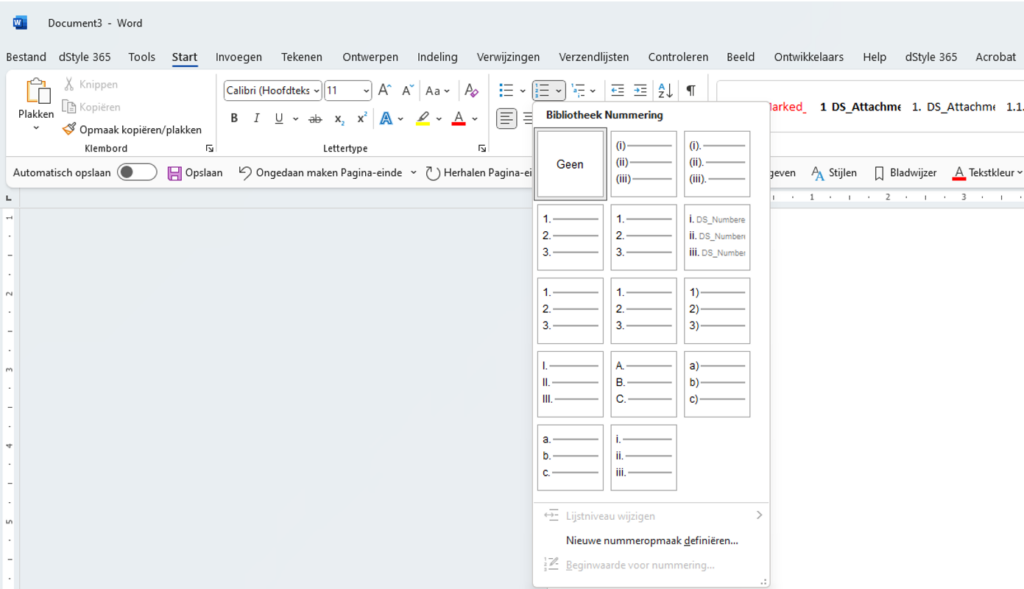Image resolution: width=1024 pixels, height=589 pixels.
Task: Decrease indent of paragraph
Action: point(617,90)
